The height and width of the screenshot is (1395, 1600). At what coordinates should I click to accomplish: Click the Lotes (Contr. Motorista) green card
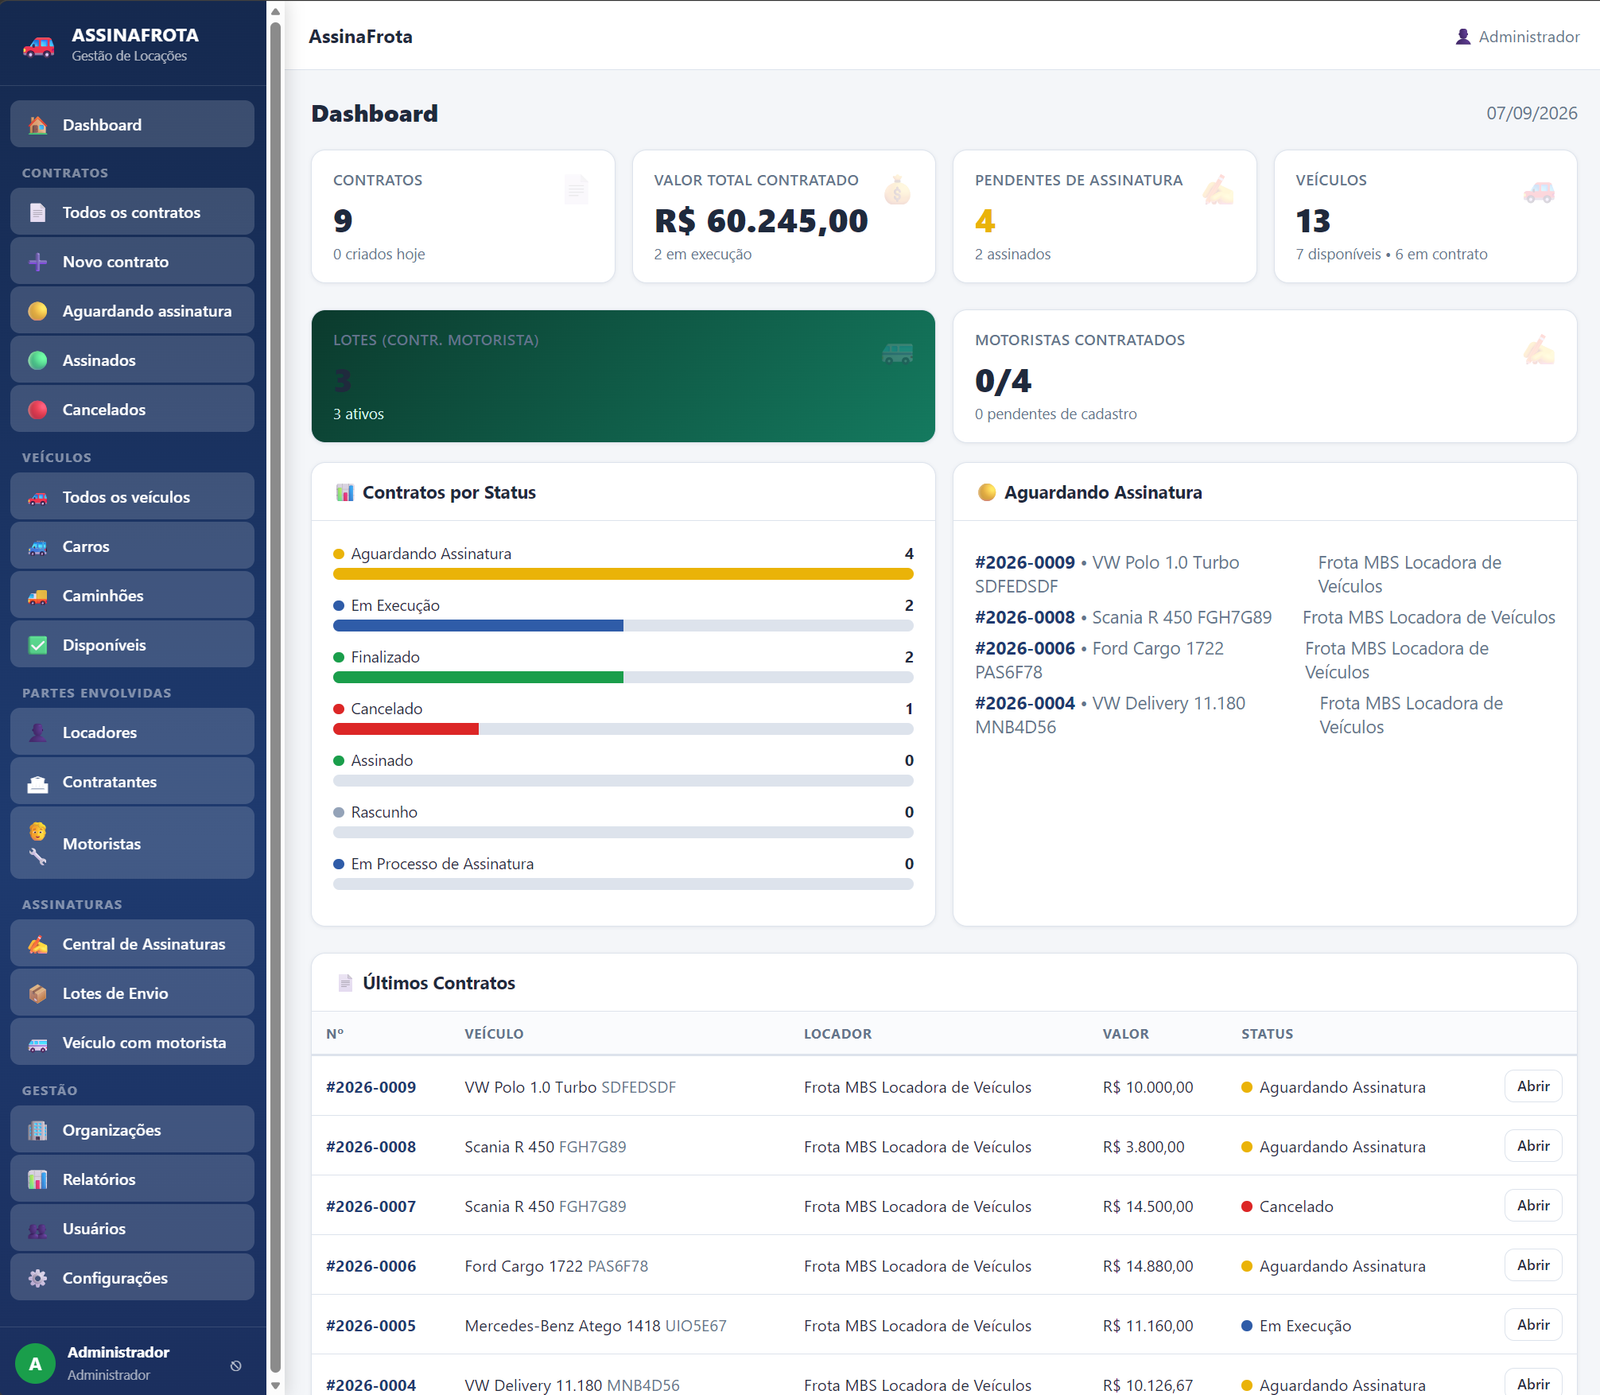tap(623, 376)
